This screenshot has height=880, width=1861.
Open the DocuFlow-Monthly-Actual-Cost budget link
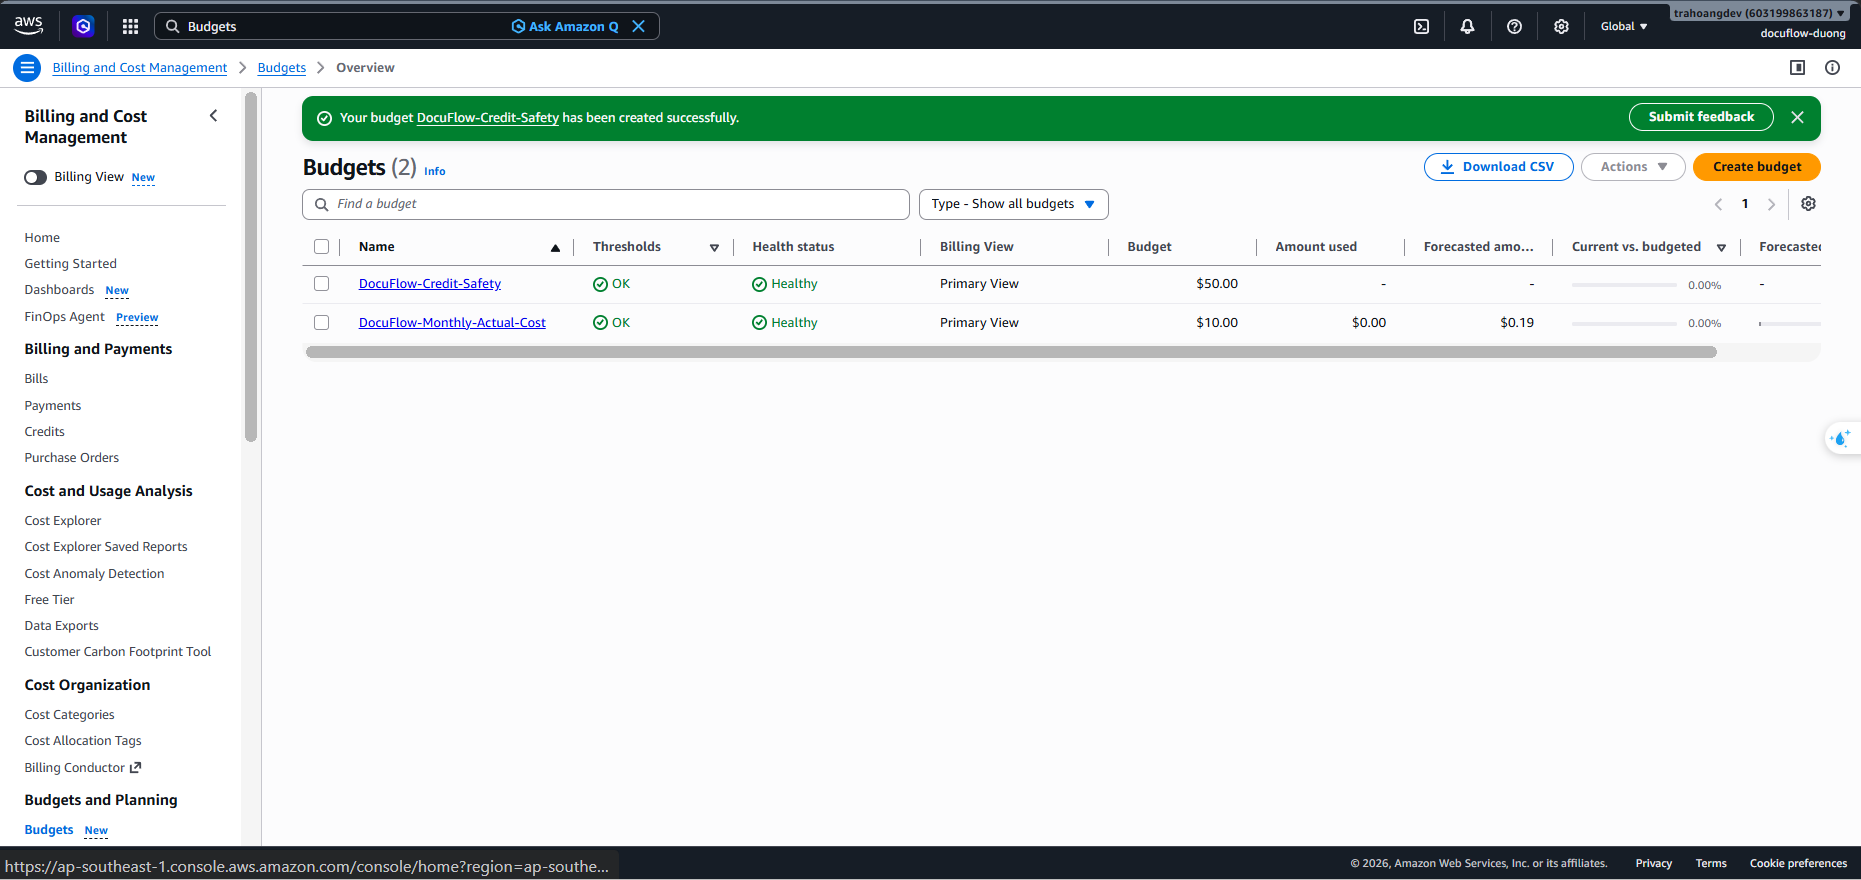[452, 323]
